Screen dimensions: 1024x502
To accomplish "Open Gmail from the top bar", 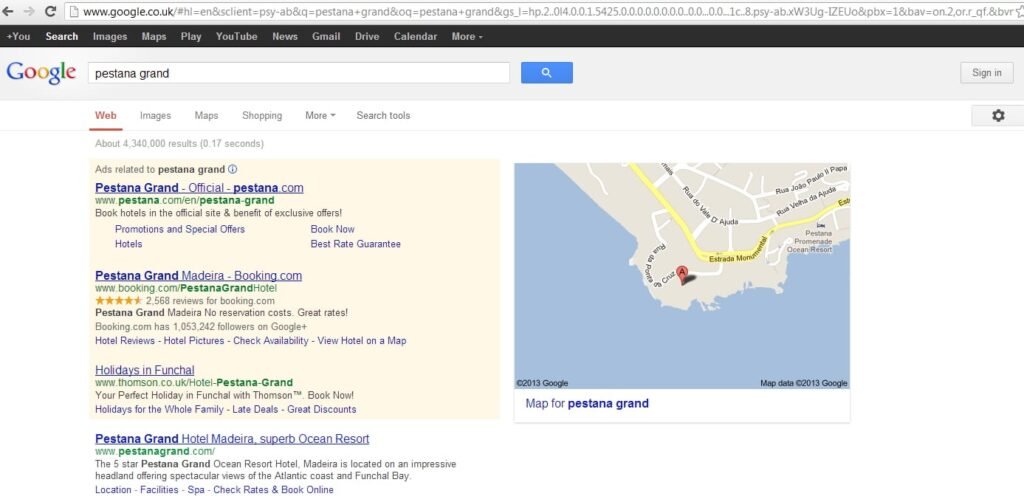I will (x=326, y=36).
